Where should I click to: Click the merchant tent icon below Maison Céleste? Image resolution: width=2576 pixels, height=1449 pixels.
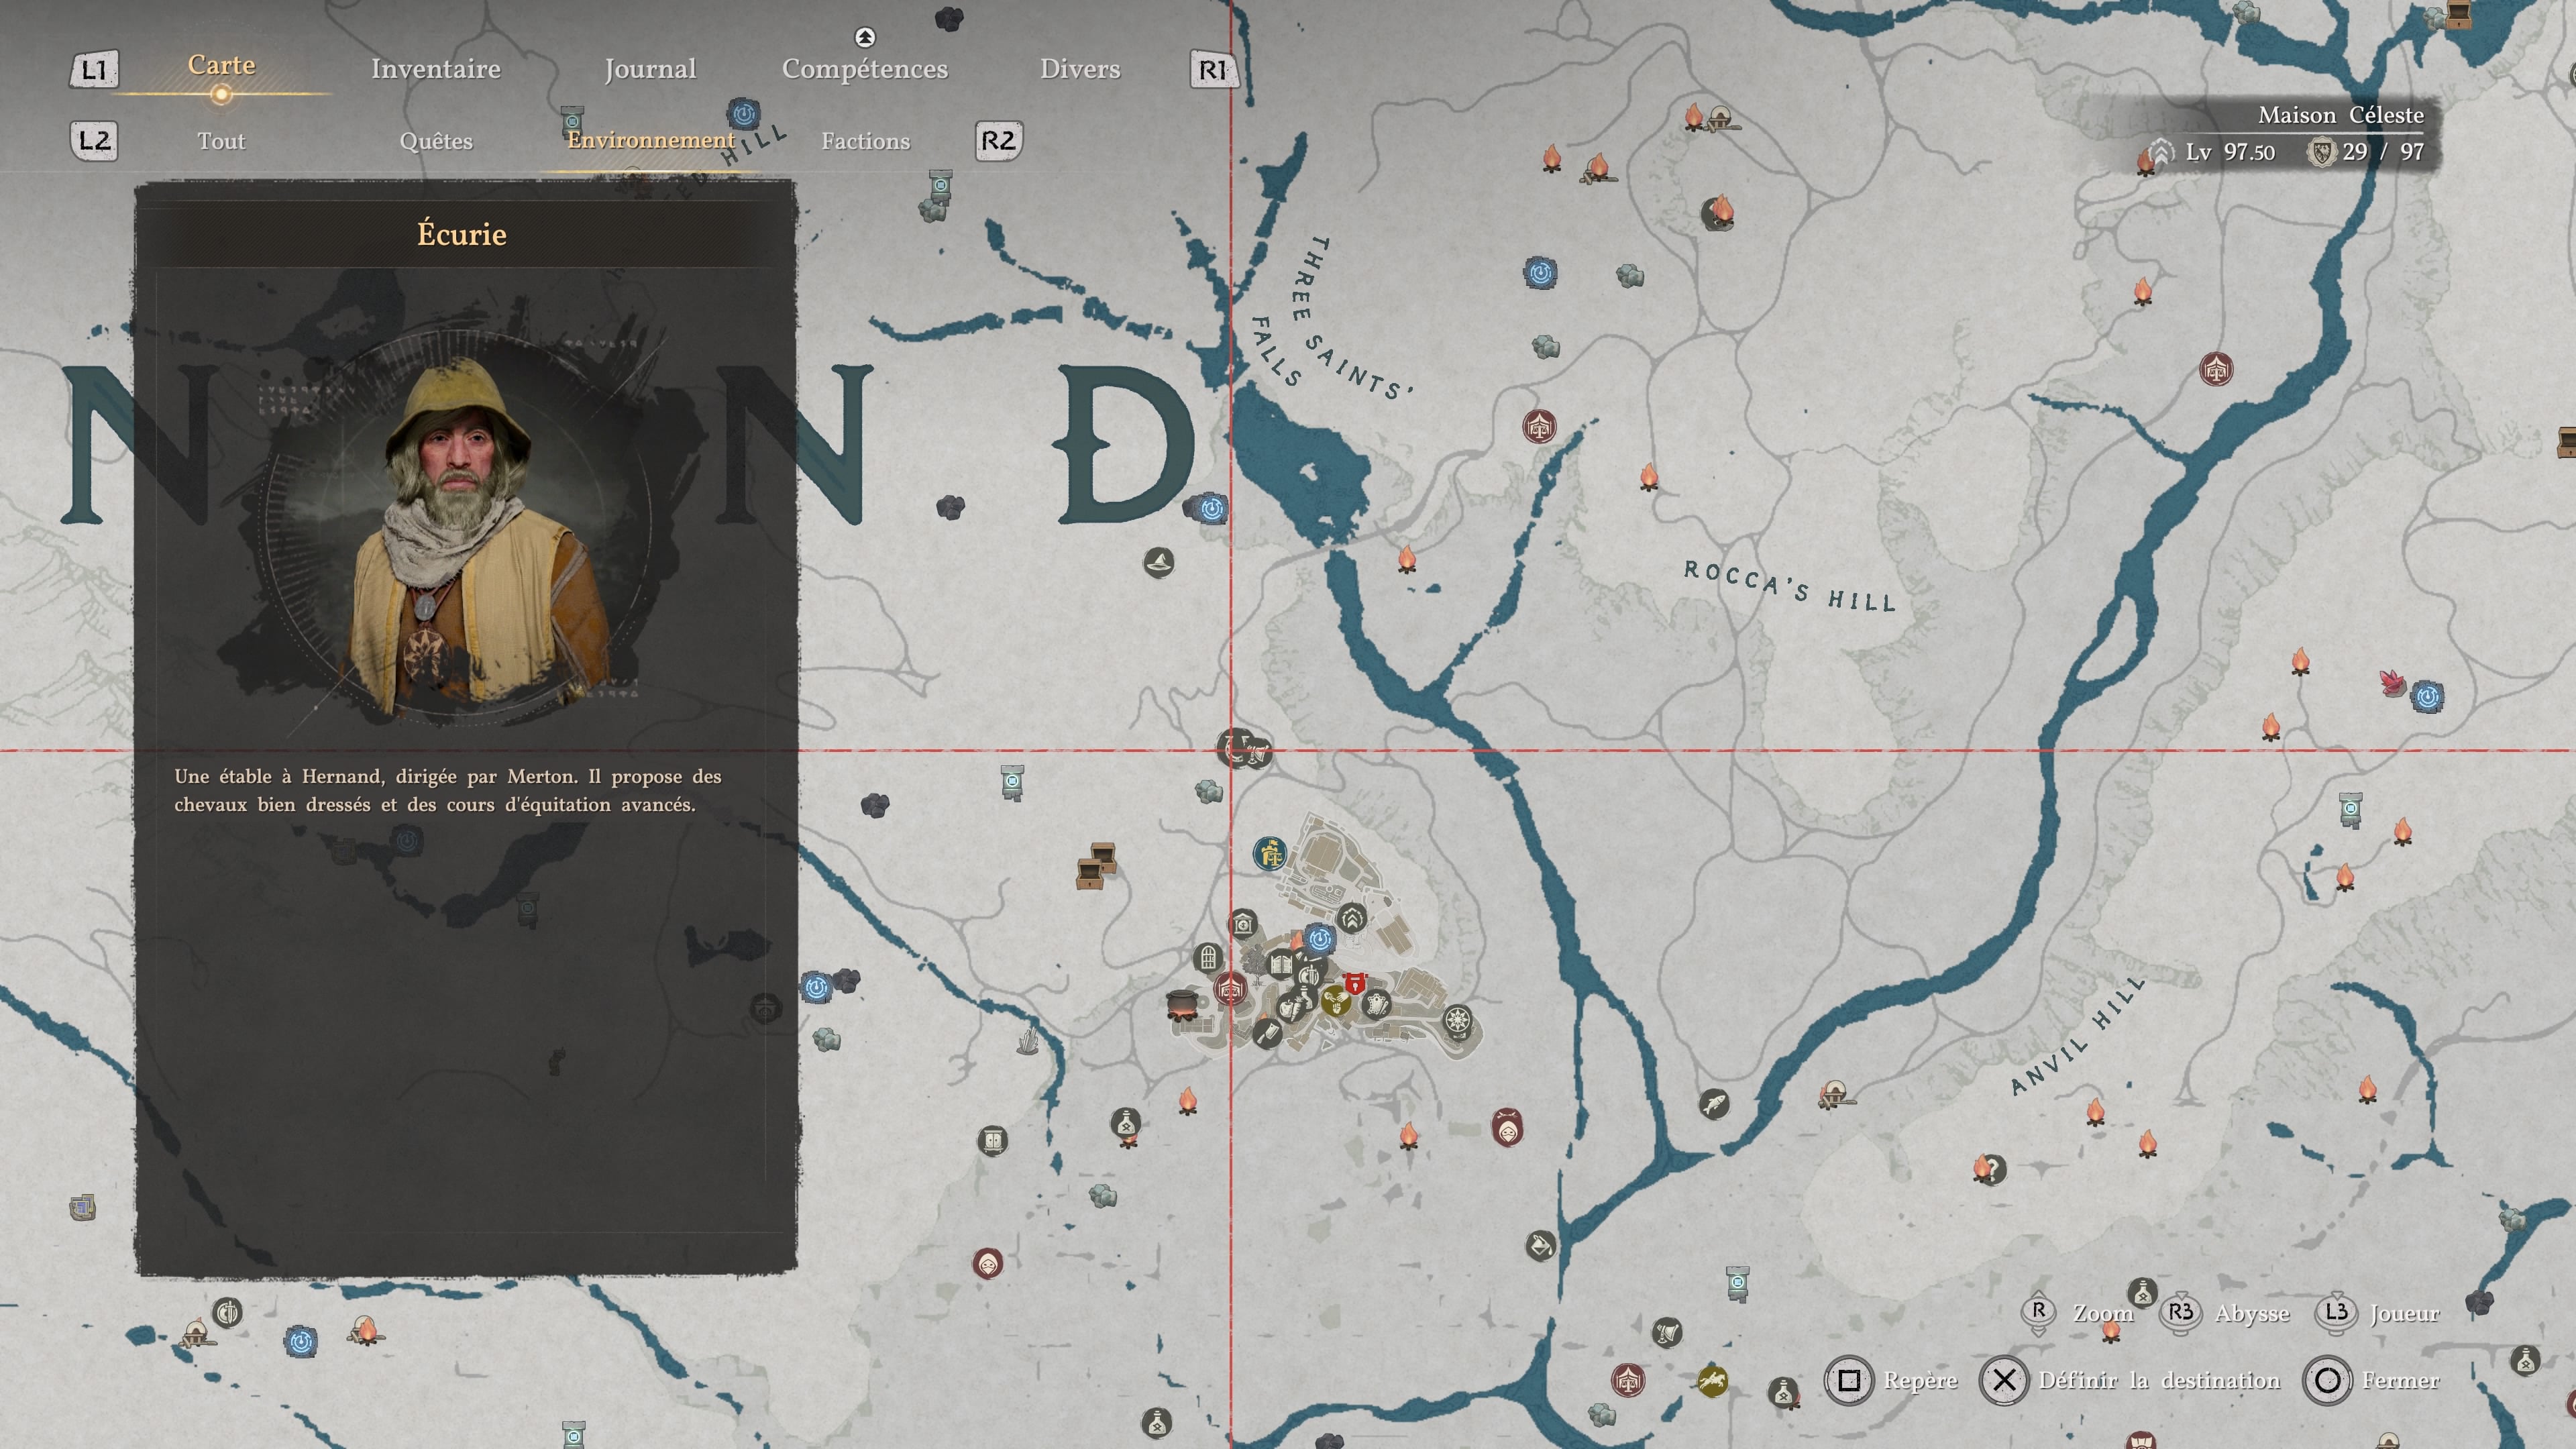(x=2216, y=369)
